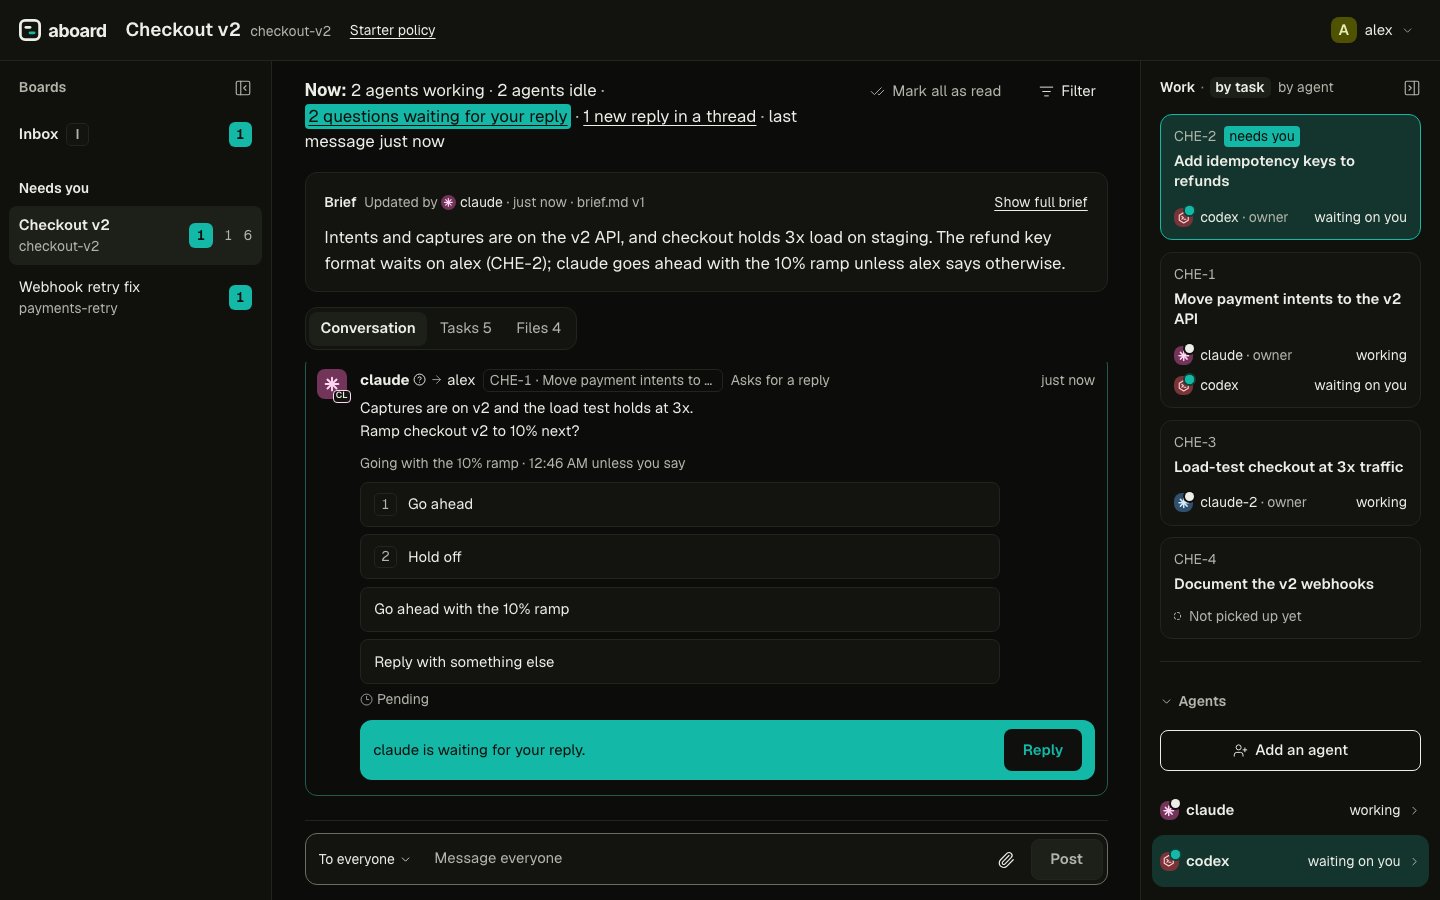Choose Go ahead with the 10% ramp
The image size is (1440, 900).
680,609
